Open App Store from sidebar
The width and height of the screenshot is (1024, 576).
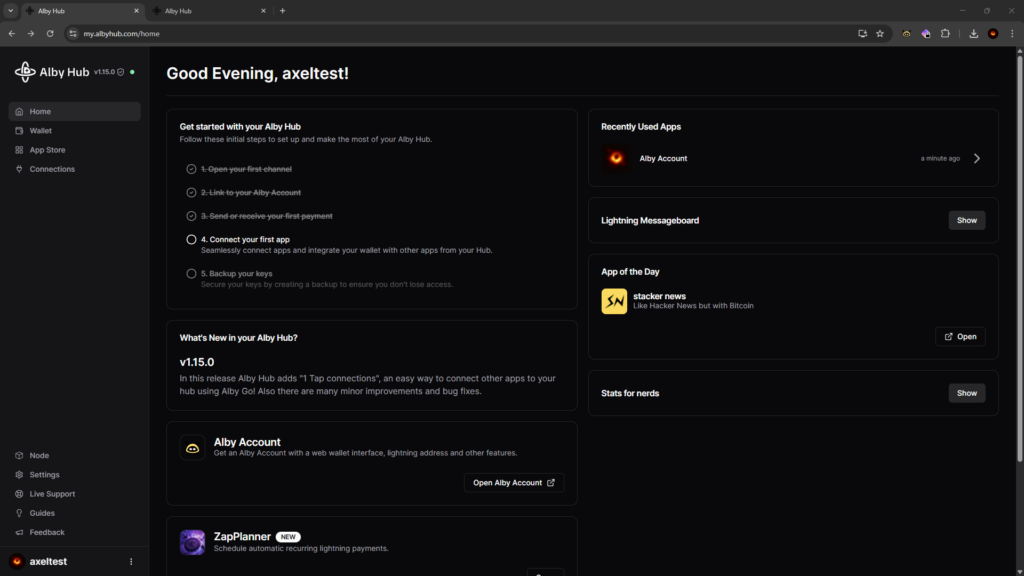click(x=47, y=150)
